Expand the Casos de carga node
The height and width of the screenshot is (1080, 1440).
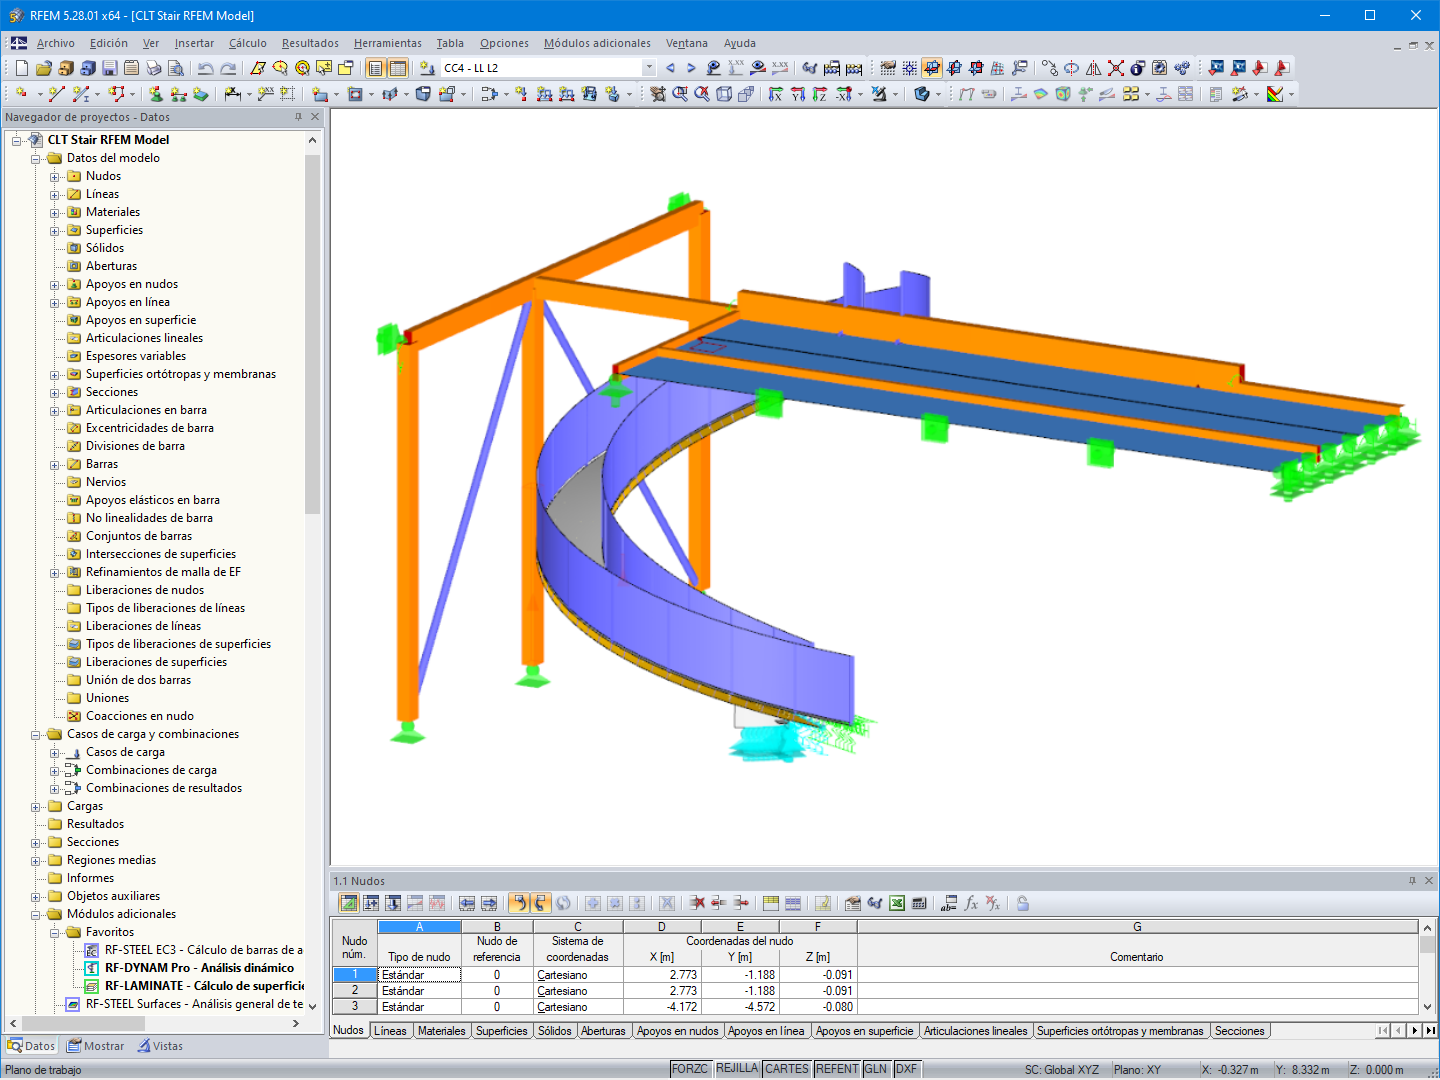pos(54,752)
